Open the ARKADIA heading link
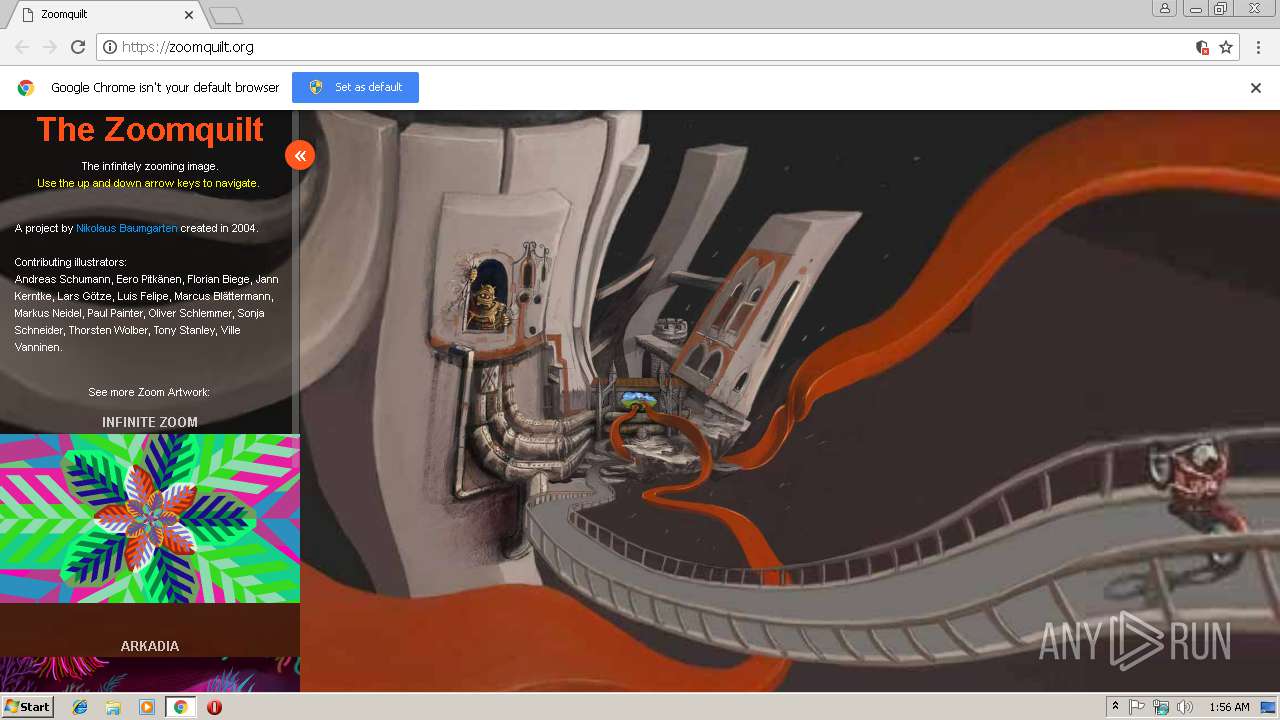Image resolution: width=1280 pixels, height=720 pixels. pyautogui.click(x=150, y=646)
